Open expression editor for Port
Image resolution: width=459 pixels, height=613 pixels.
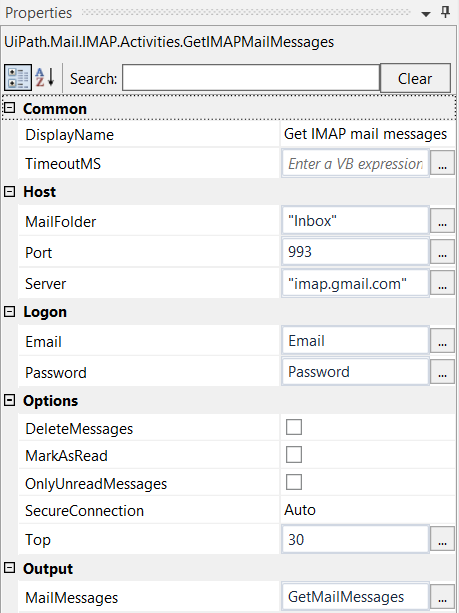click(442, 252)
